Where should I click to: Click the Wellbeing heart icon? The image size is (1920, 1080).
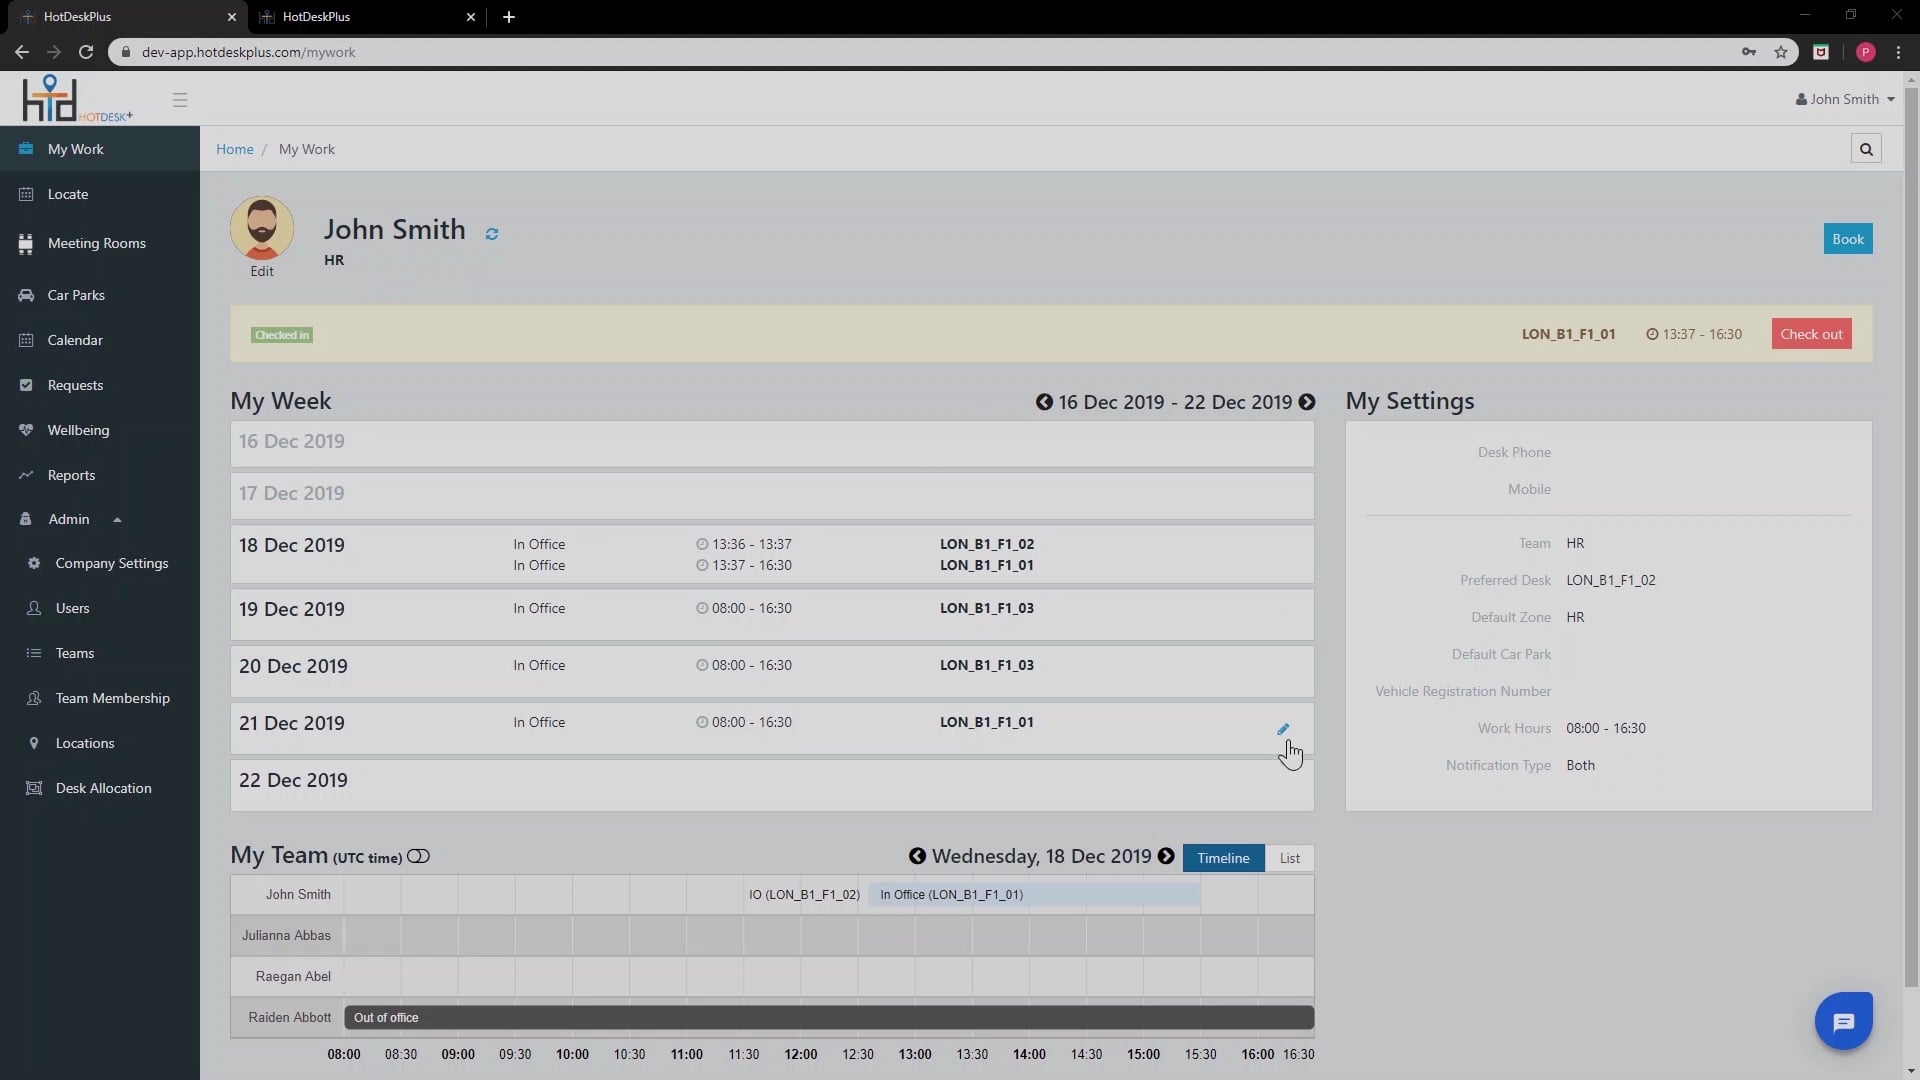click(26, 430)
